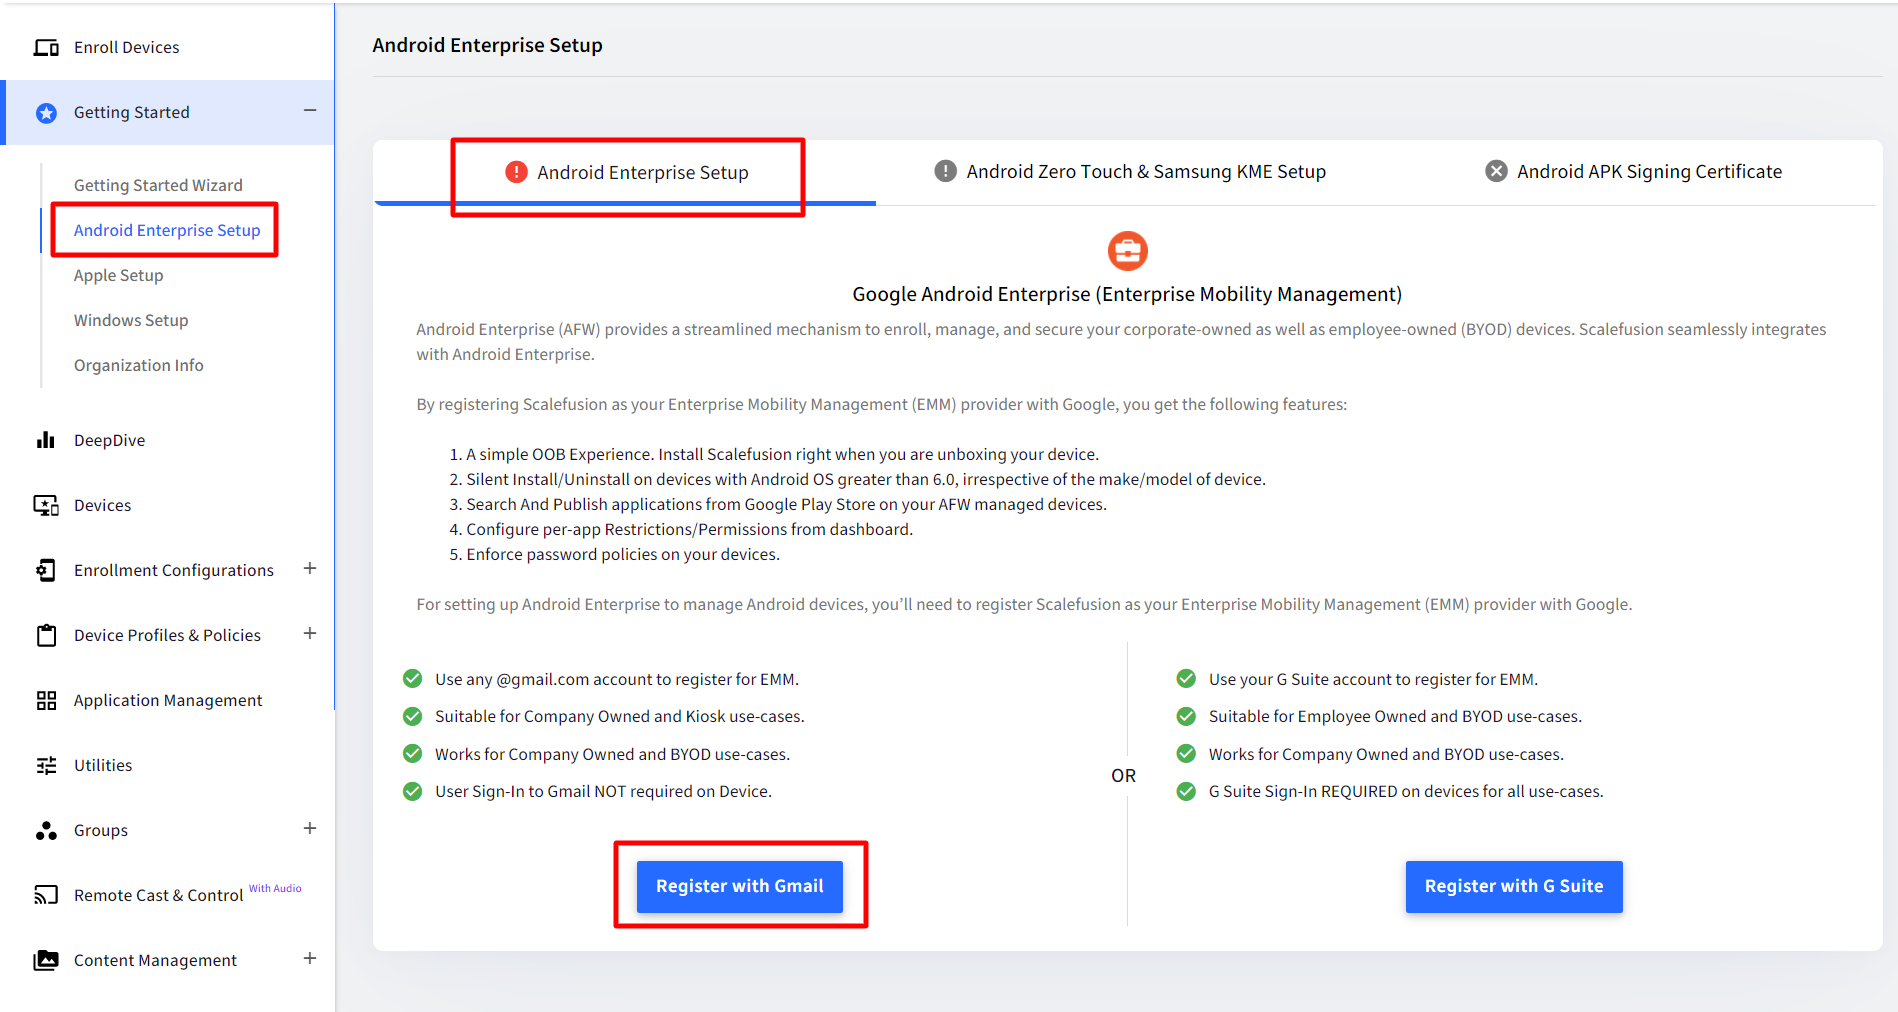Click 'A simple OOB Experience' list item
Screen dimensions: 1898x1012
point(782,454)
